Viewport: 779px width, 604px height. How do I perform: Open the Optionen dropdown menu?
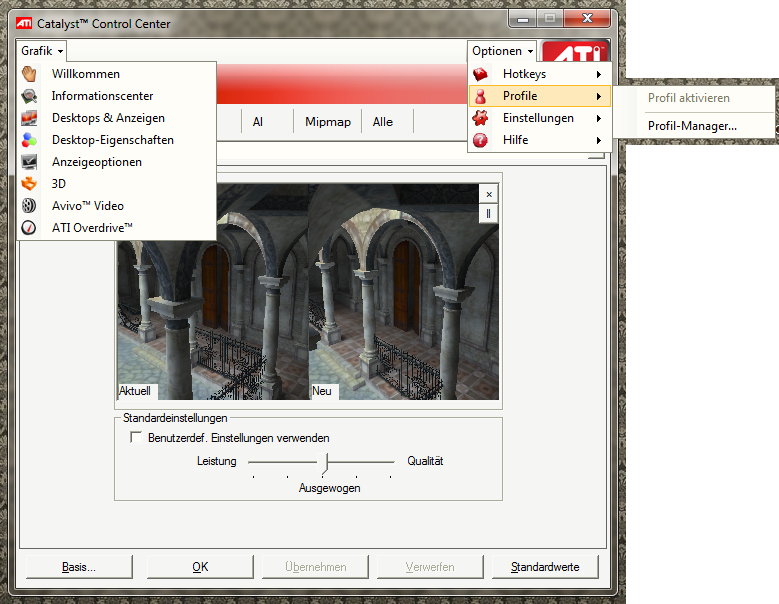pyautogui.click(x=502, y=51)
